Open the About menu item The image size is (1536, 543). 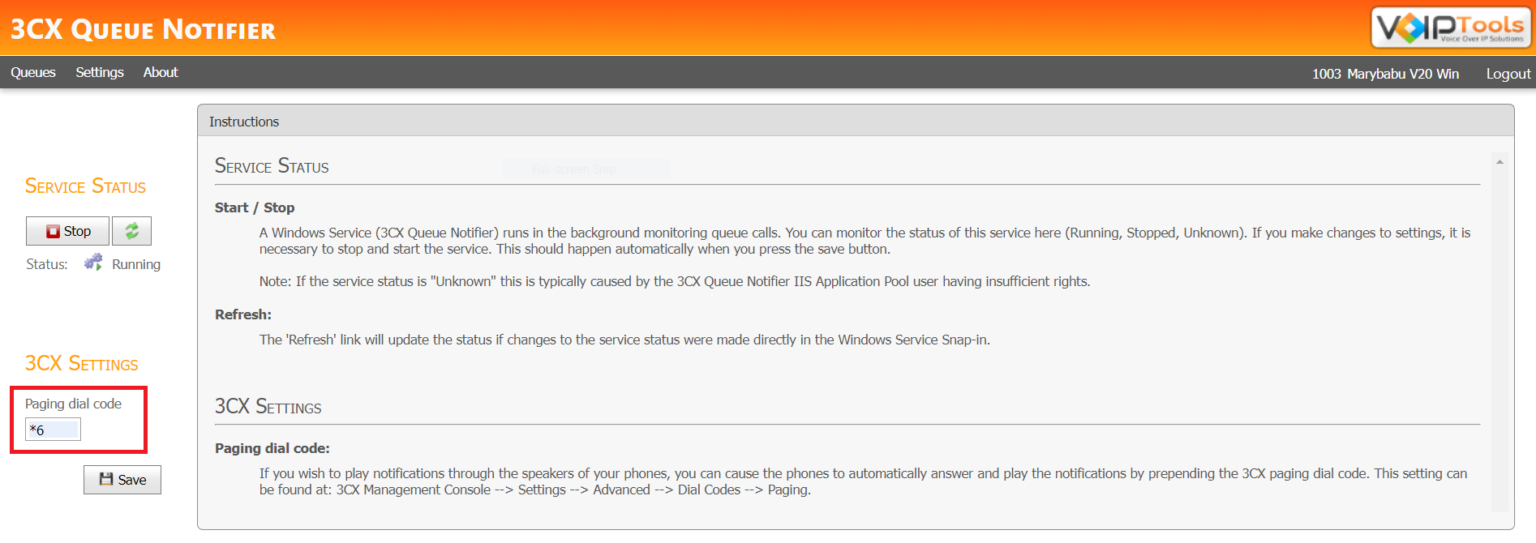160,73
